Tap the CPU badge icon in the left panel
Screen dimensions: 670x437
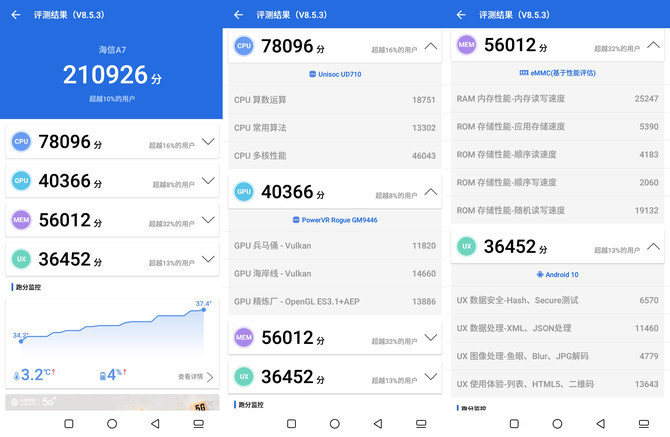(21, 141)
